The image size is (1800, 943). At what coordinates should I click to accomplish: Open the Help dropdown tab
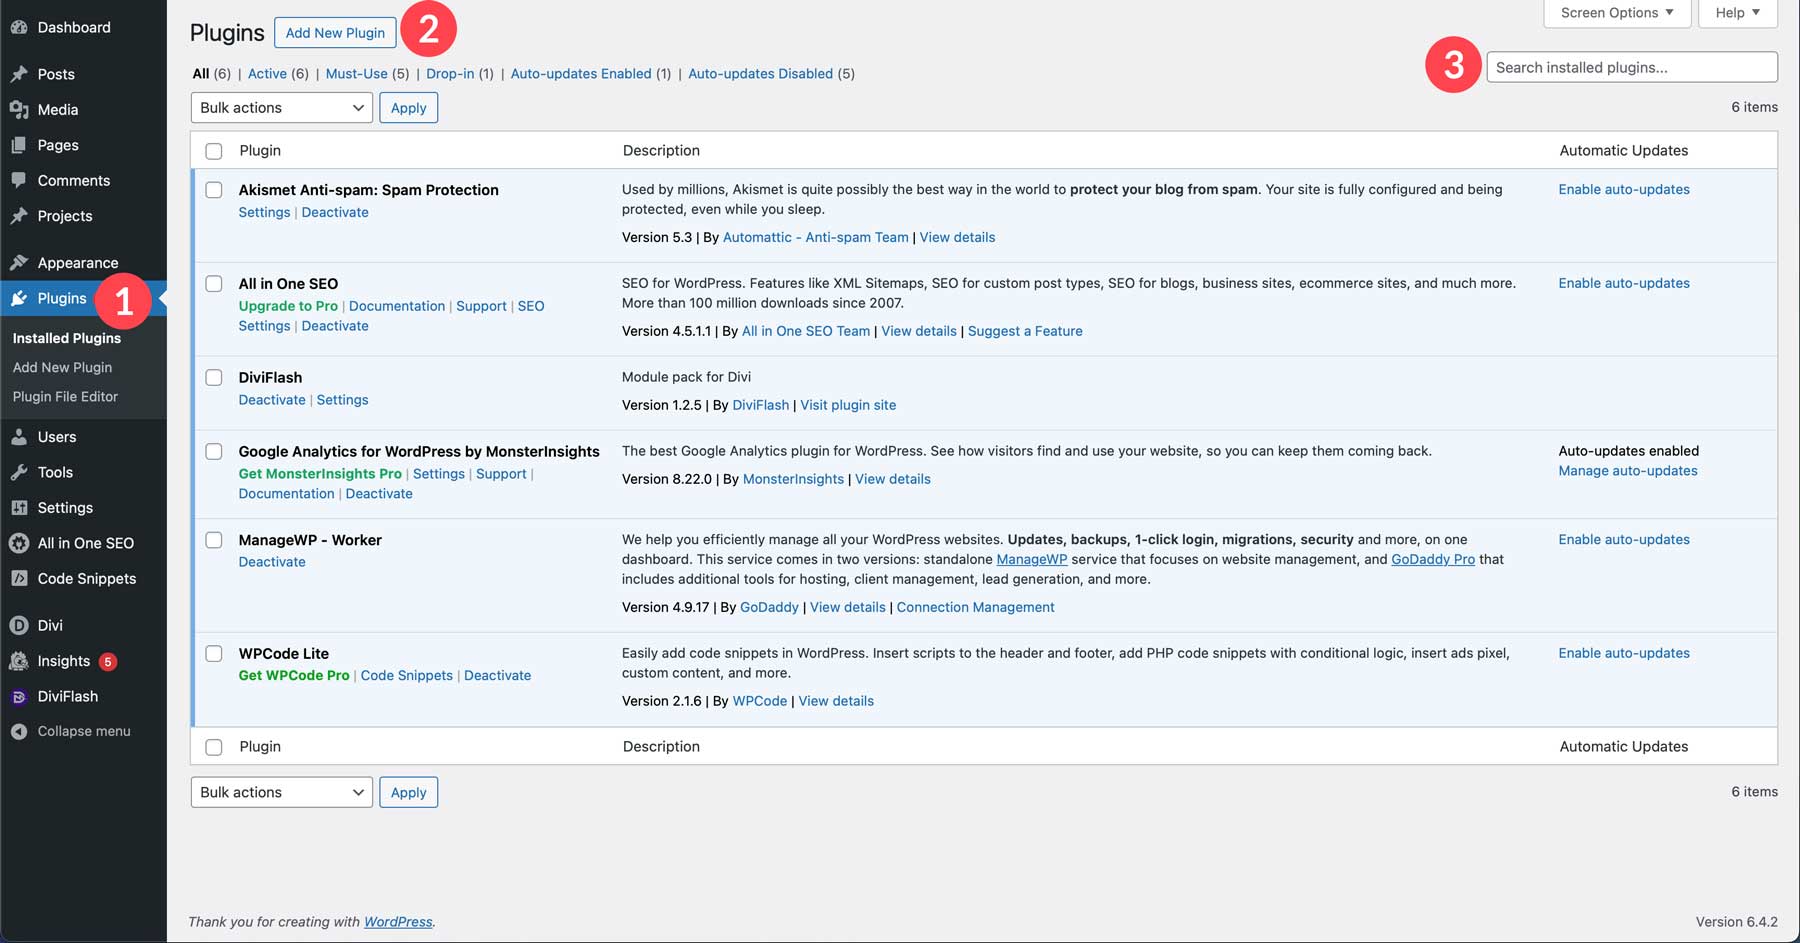pyautogui.click(x=1737, y=13)
